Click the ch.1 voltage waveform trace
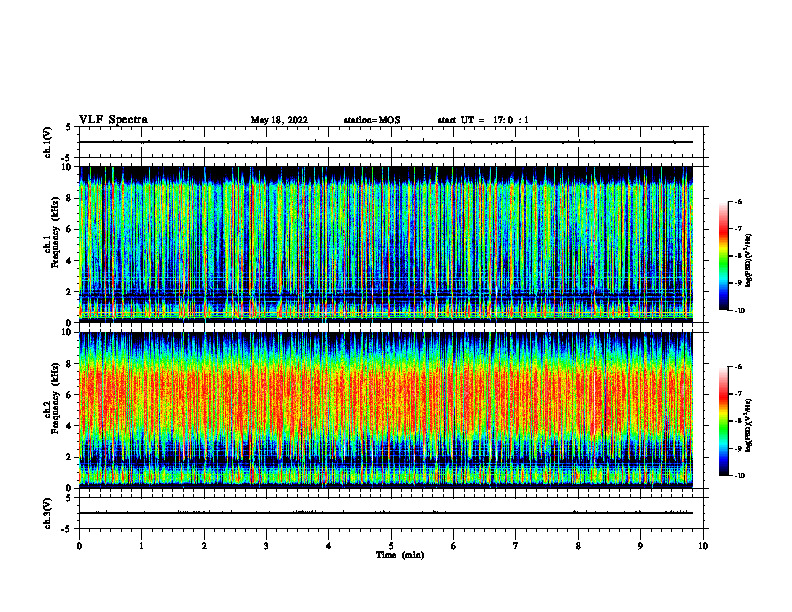The image size is (792, 612). (386, 142)
